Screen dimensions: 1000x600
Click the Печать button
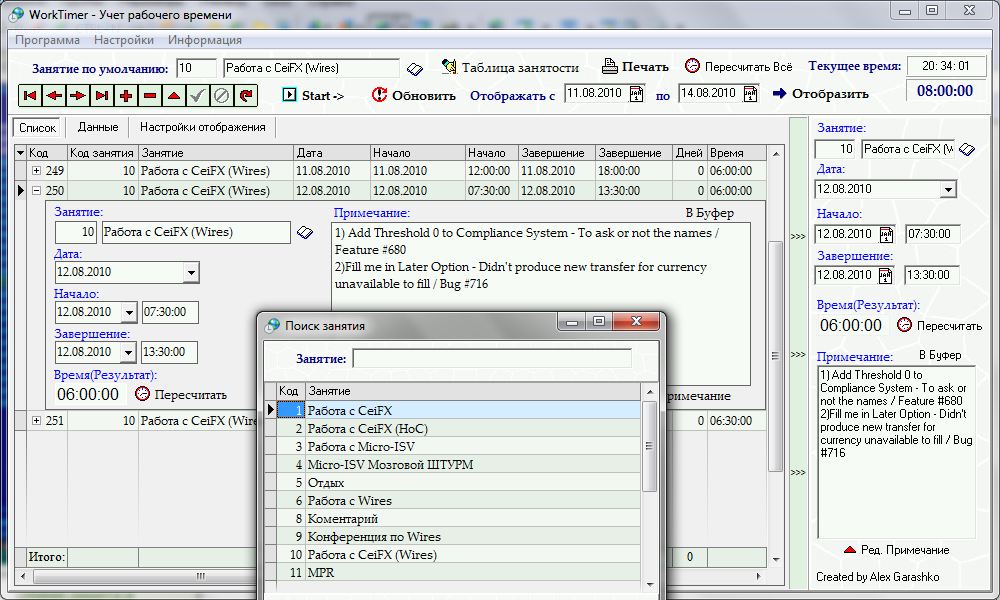click(x=636, y=66)
